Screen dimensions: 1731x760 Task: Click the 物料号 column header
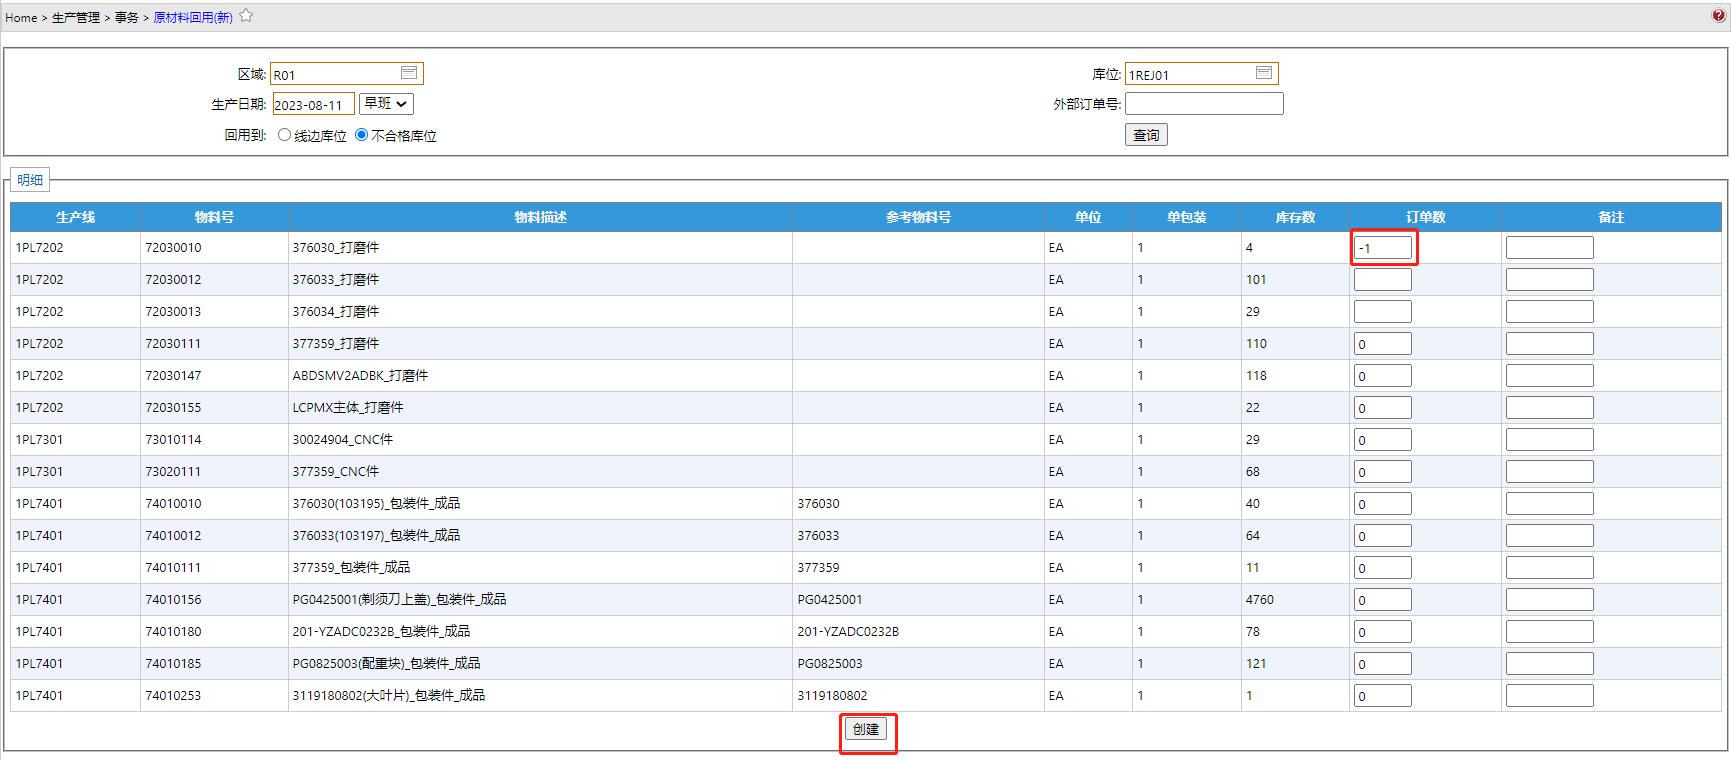pyautogui.click(x=214, y=217)
